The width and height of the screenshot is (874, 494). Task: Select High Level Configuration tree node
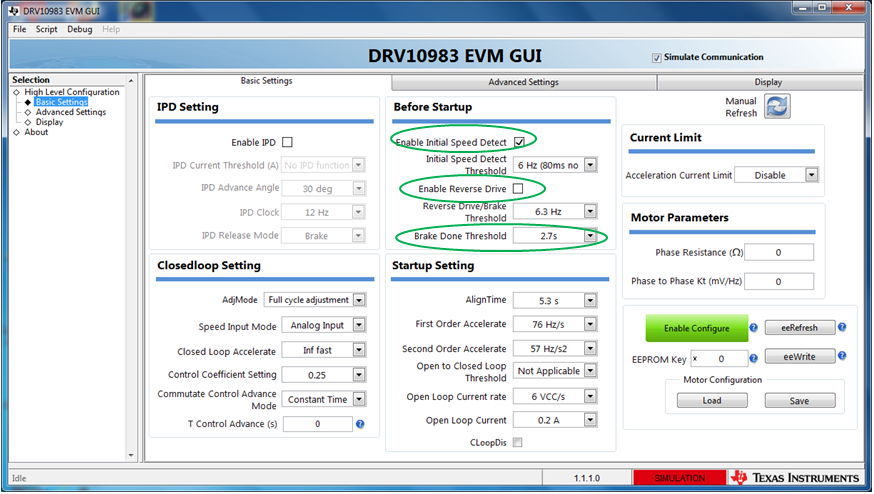(72, 92)
